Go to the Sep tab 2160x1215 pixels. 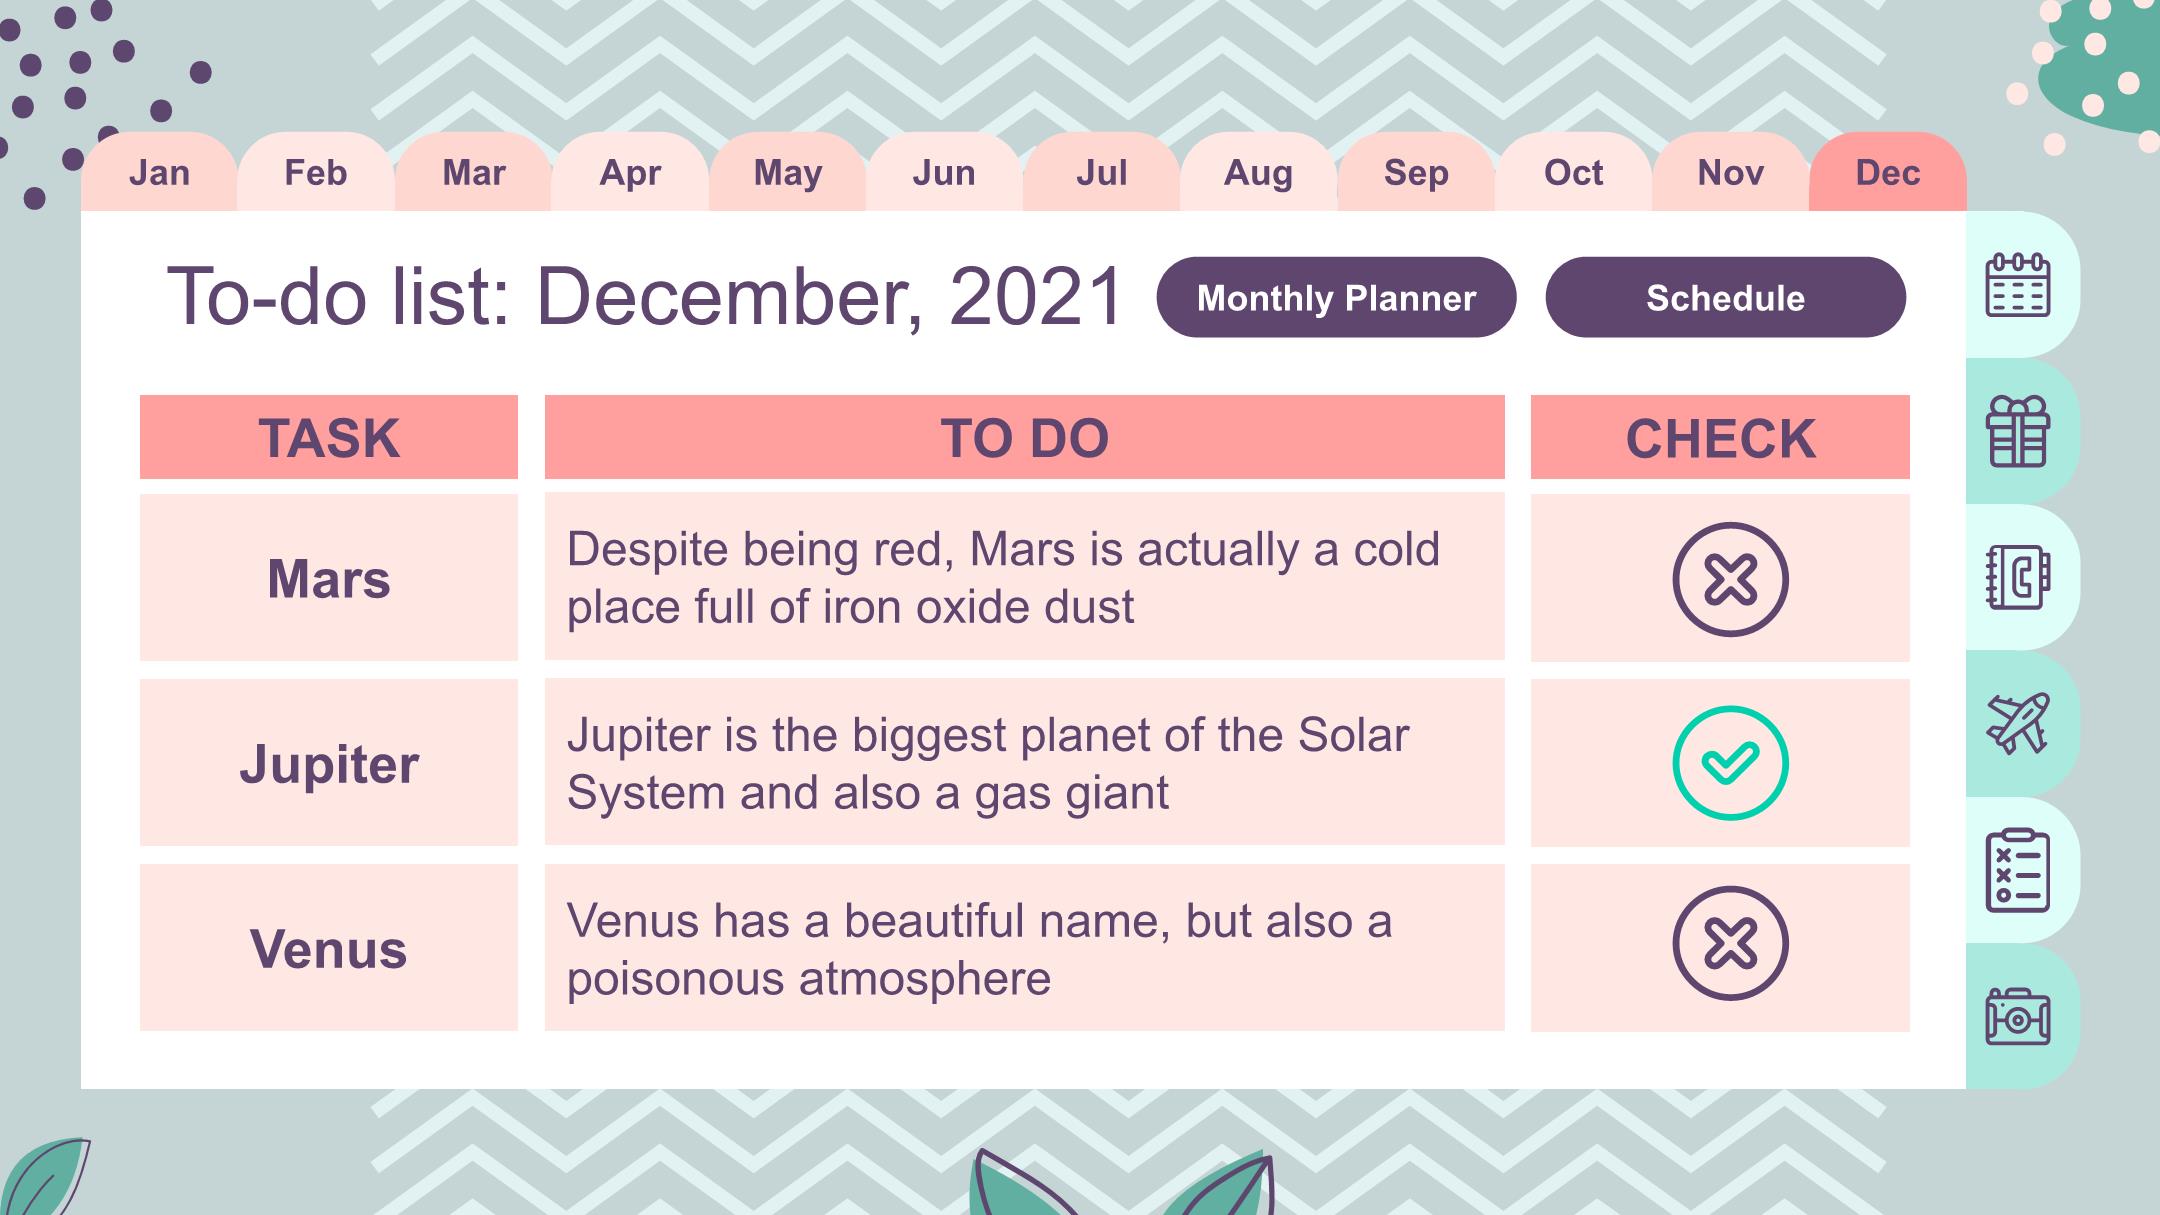1416,172
